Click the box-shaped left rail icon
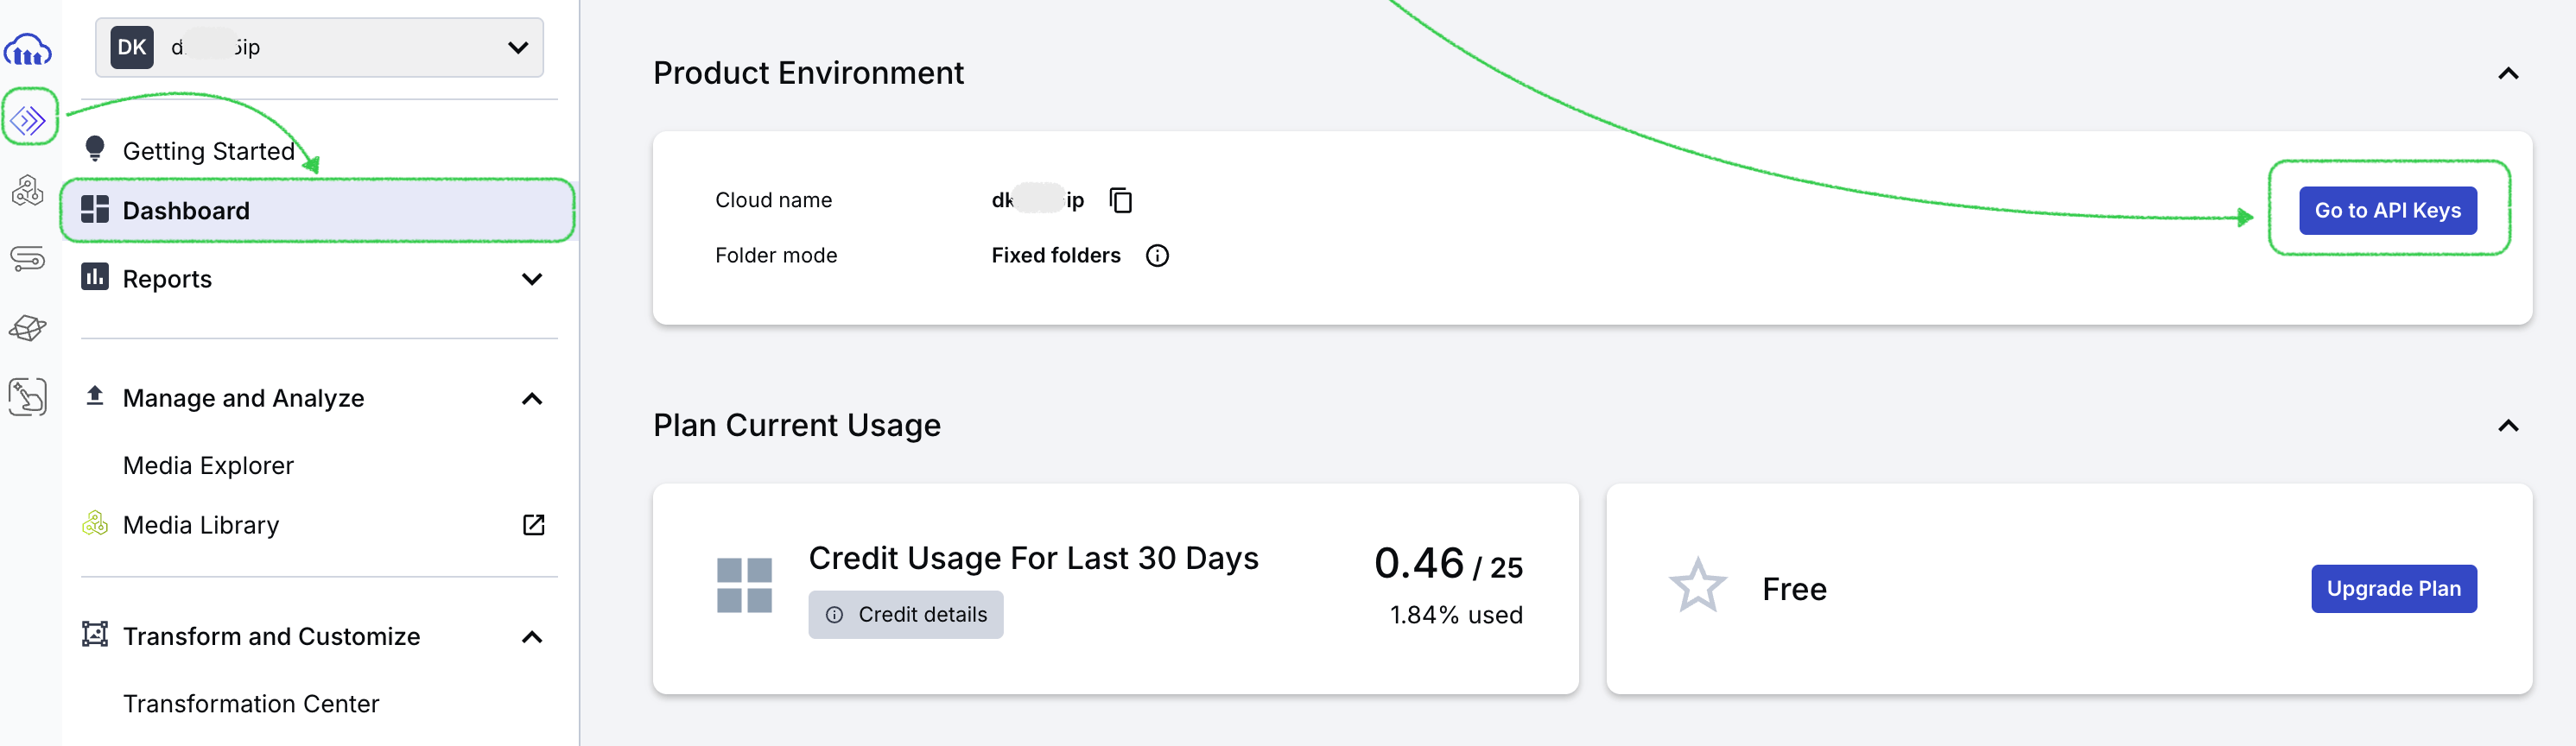The image size is (2576, 746). point(28,328)
